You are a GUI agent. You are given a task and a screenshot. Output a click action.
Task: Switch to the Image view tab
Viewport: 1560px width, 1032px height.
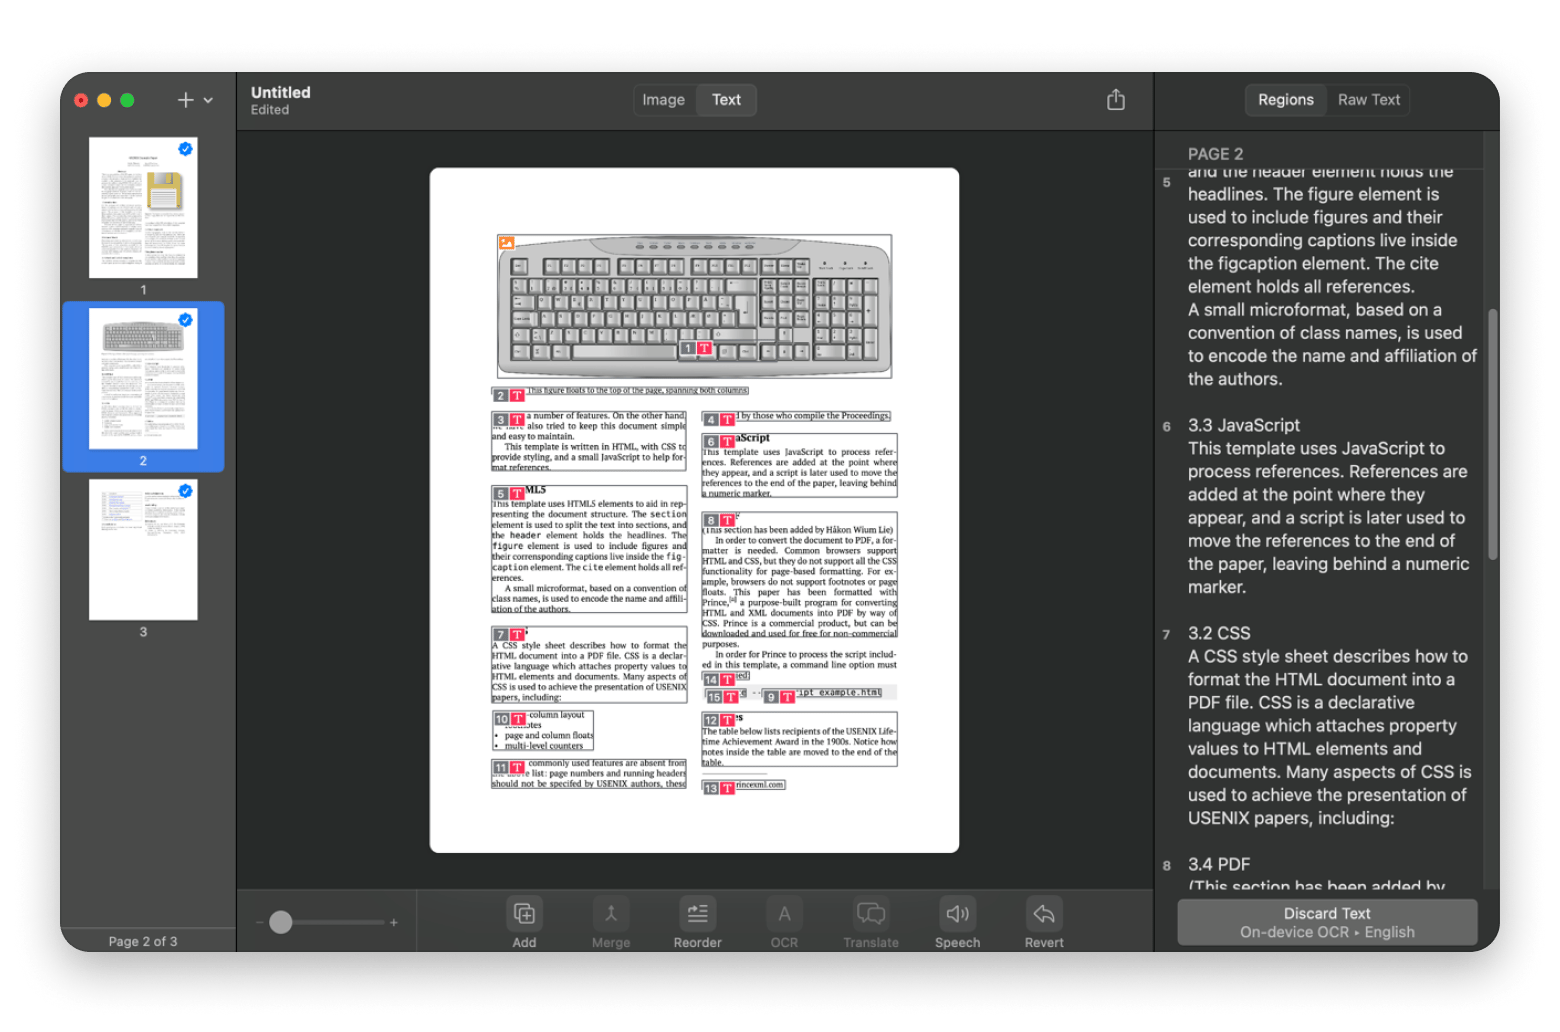coord(664,99)
